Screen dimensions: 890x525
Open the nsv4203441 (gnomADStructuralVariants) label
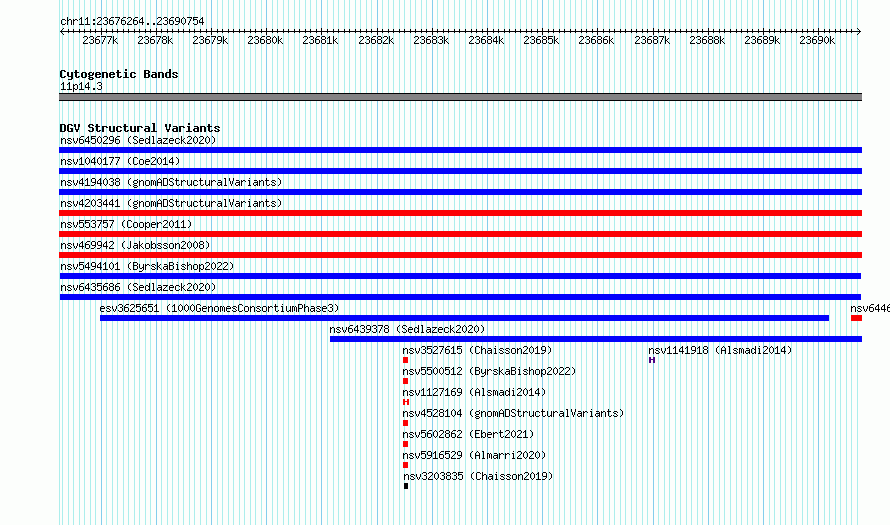point(171,203)
